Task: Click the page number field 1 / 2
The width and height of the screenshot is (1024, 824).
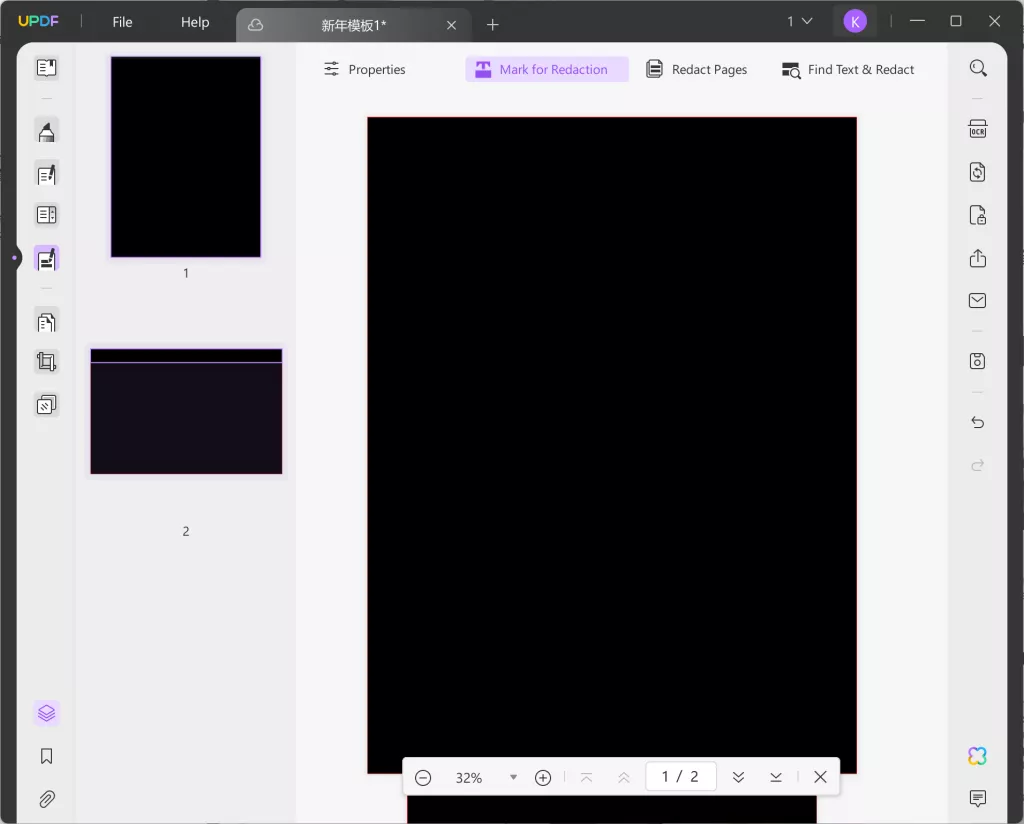Action: click(680, 776)
